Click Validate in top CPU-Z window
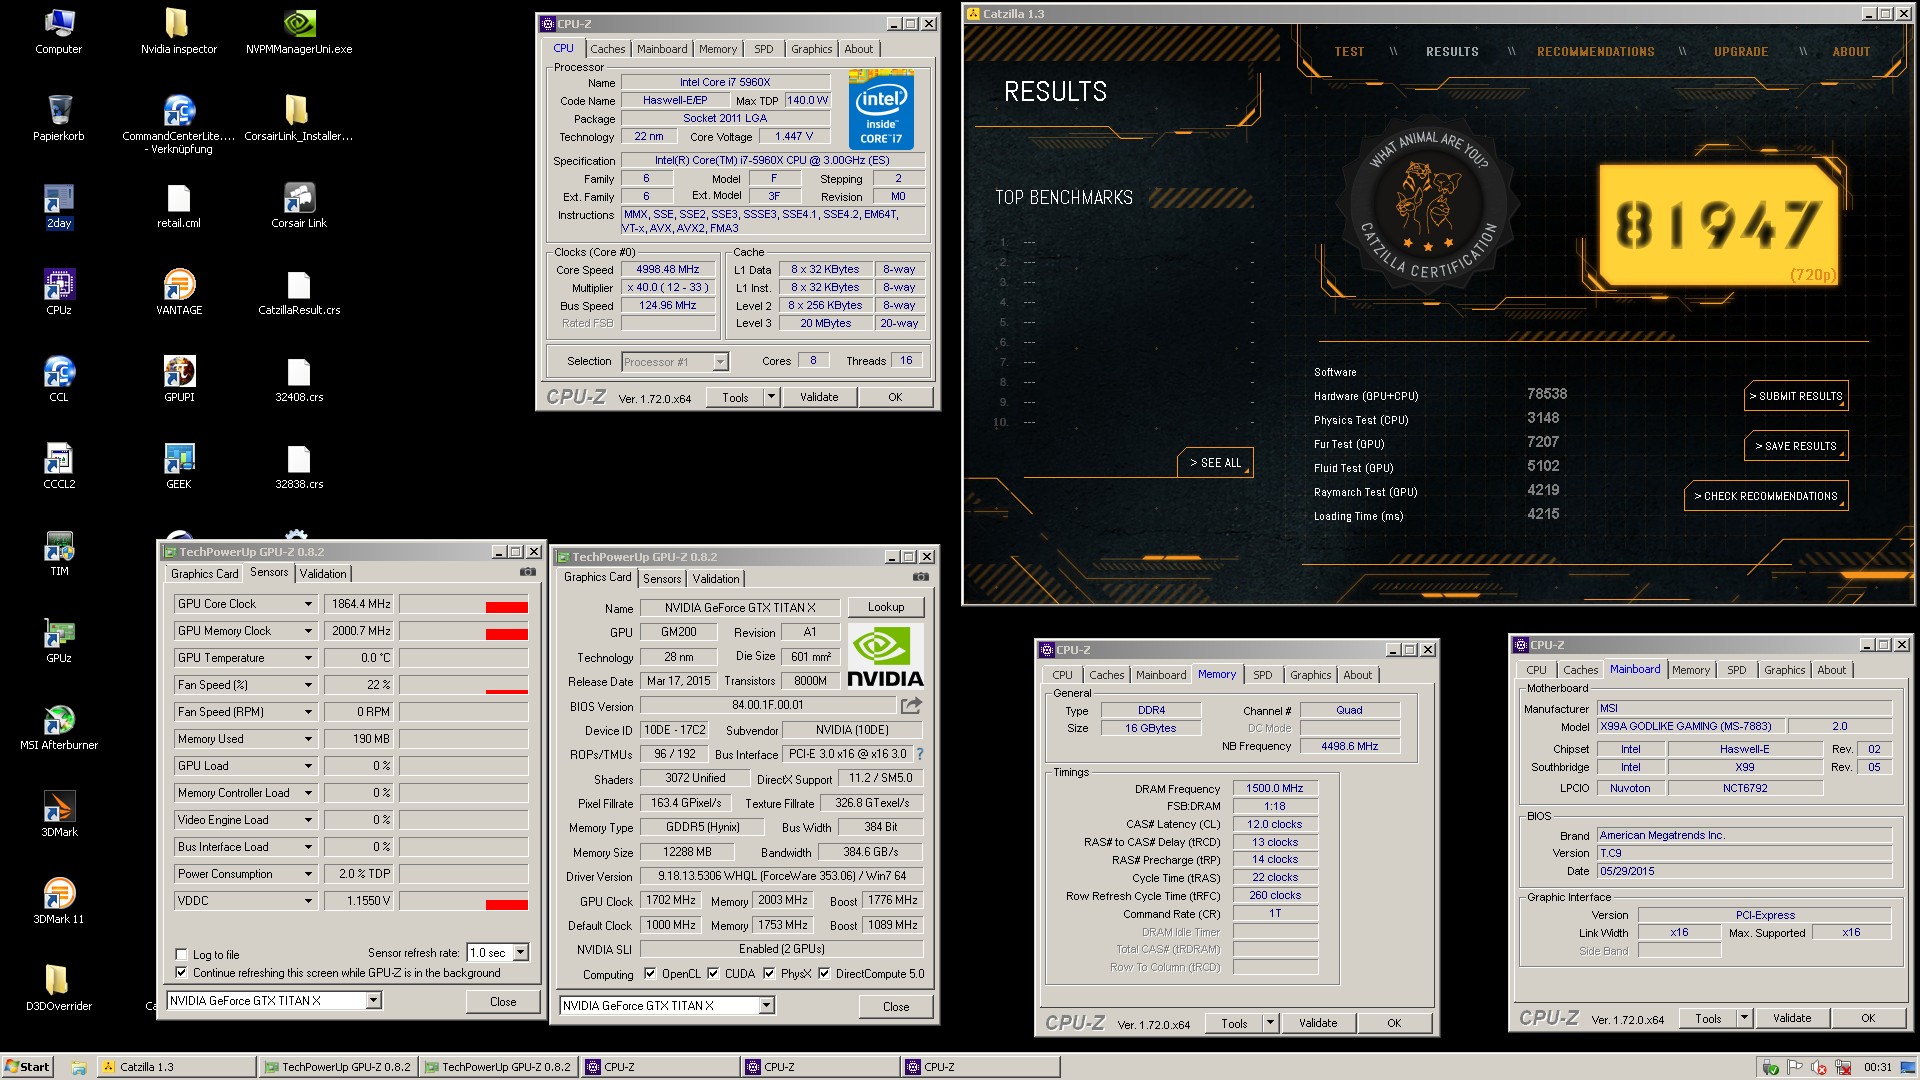Viewport: 1920px width, 1080px height. (819, 397)
